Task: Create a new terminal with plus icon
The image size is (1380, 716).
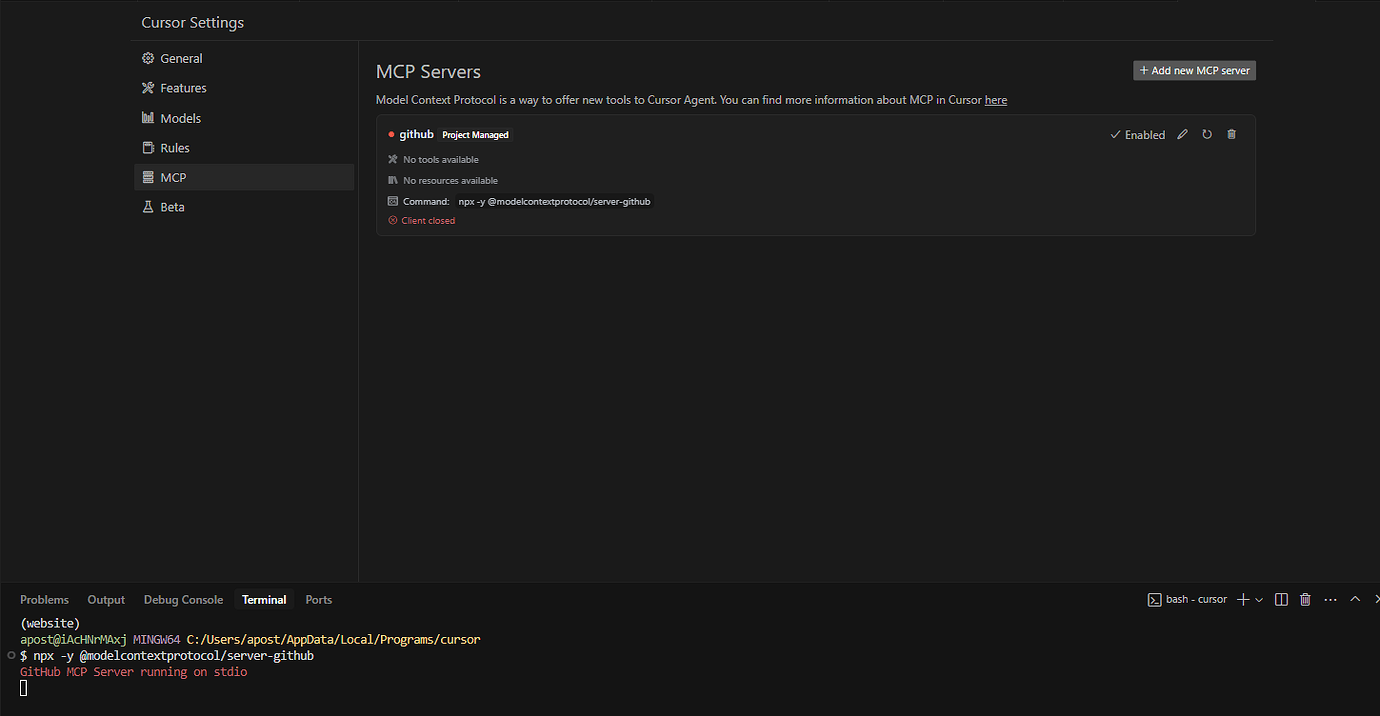Action: (1243, 600)
